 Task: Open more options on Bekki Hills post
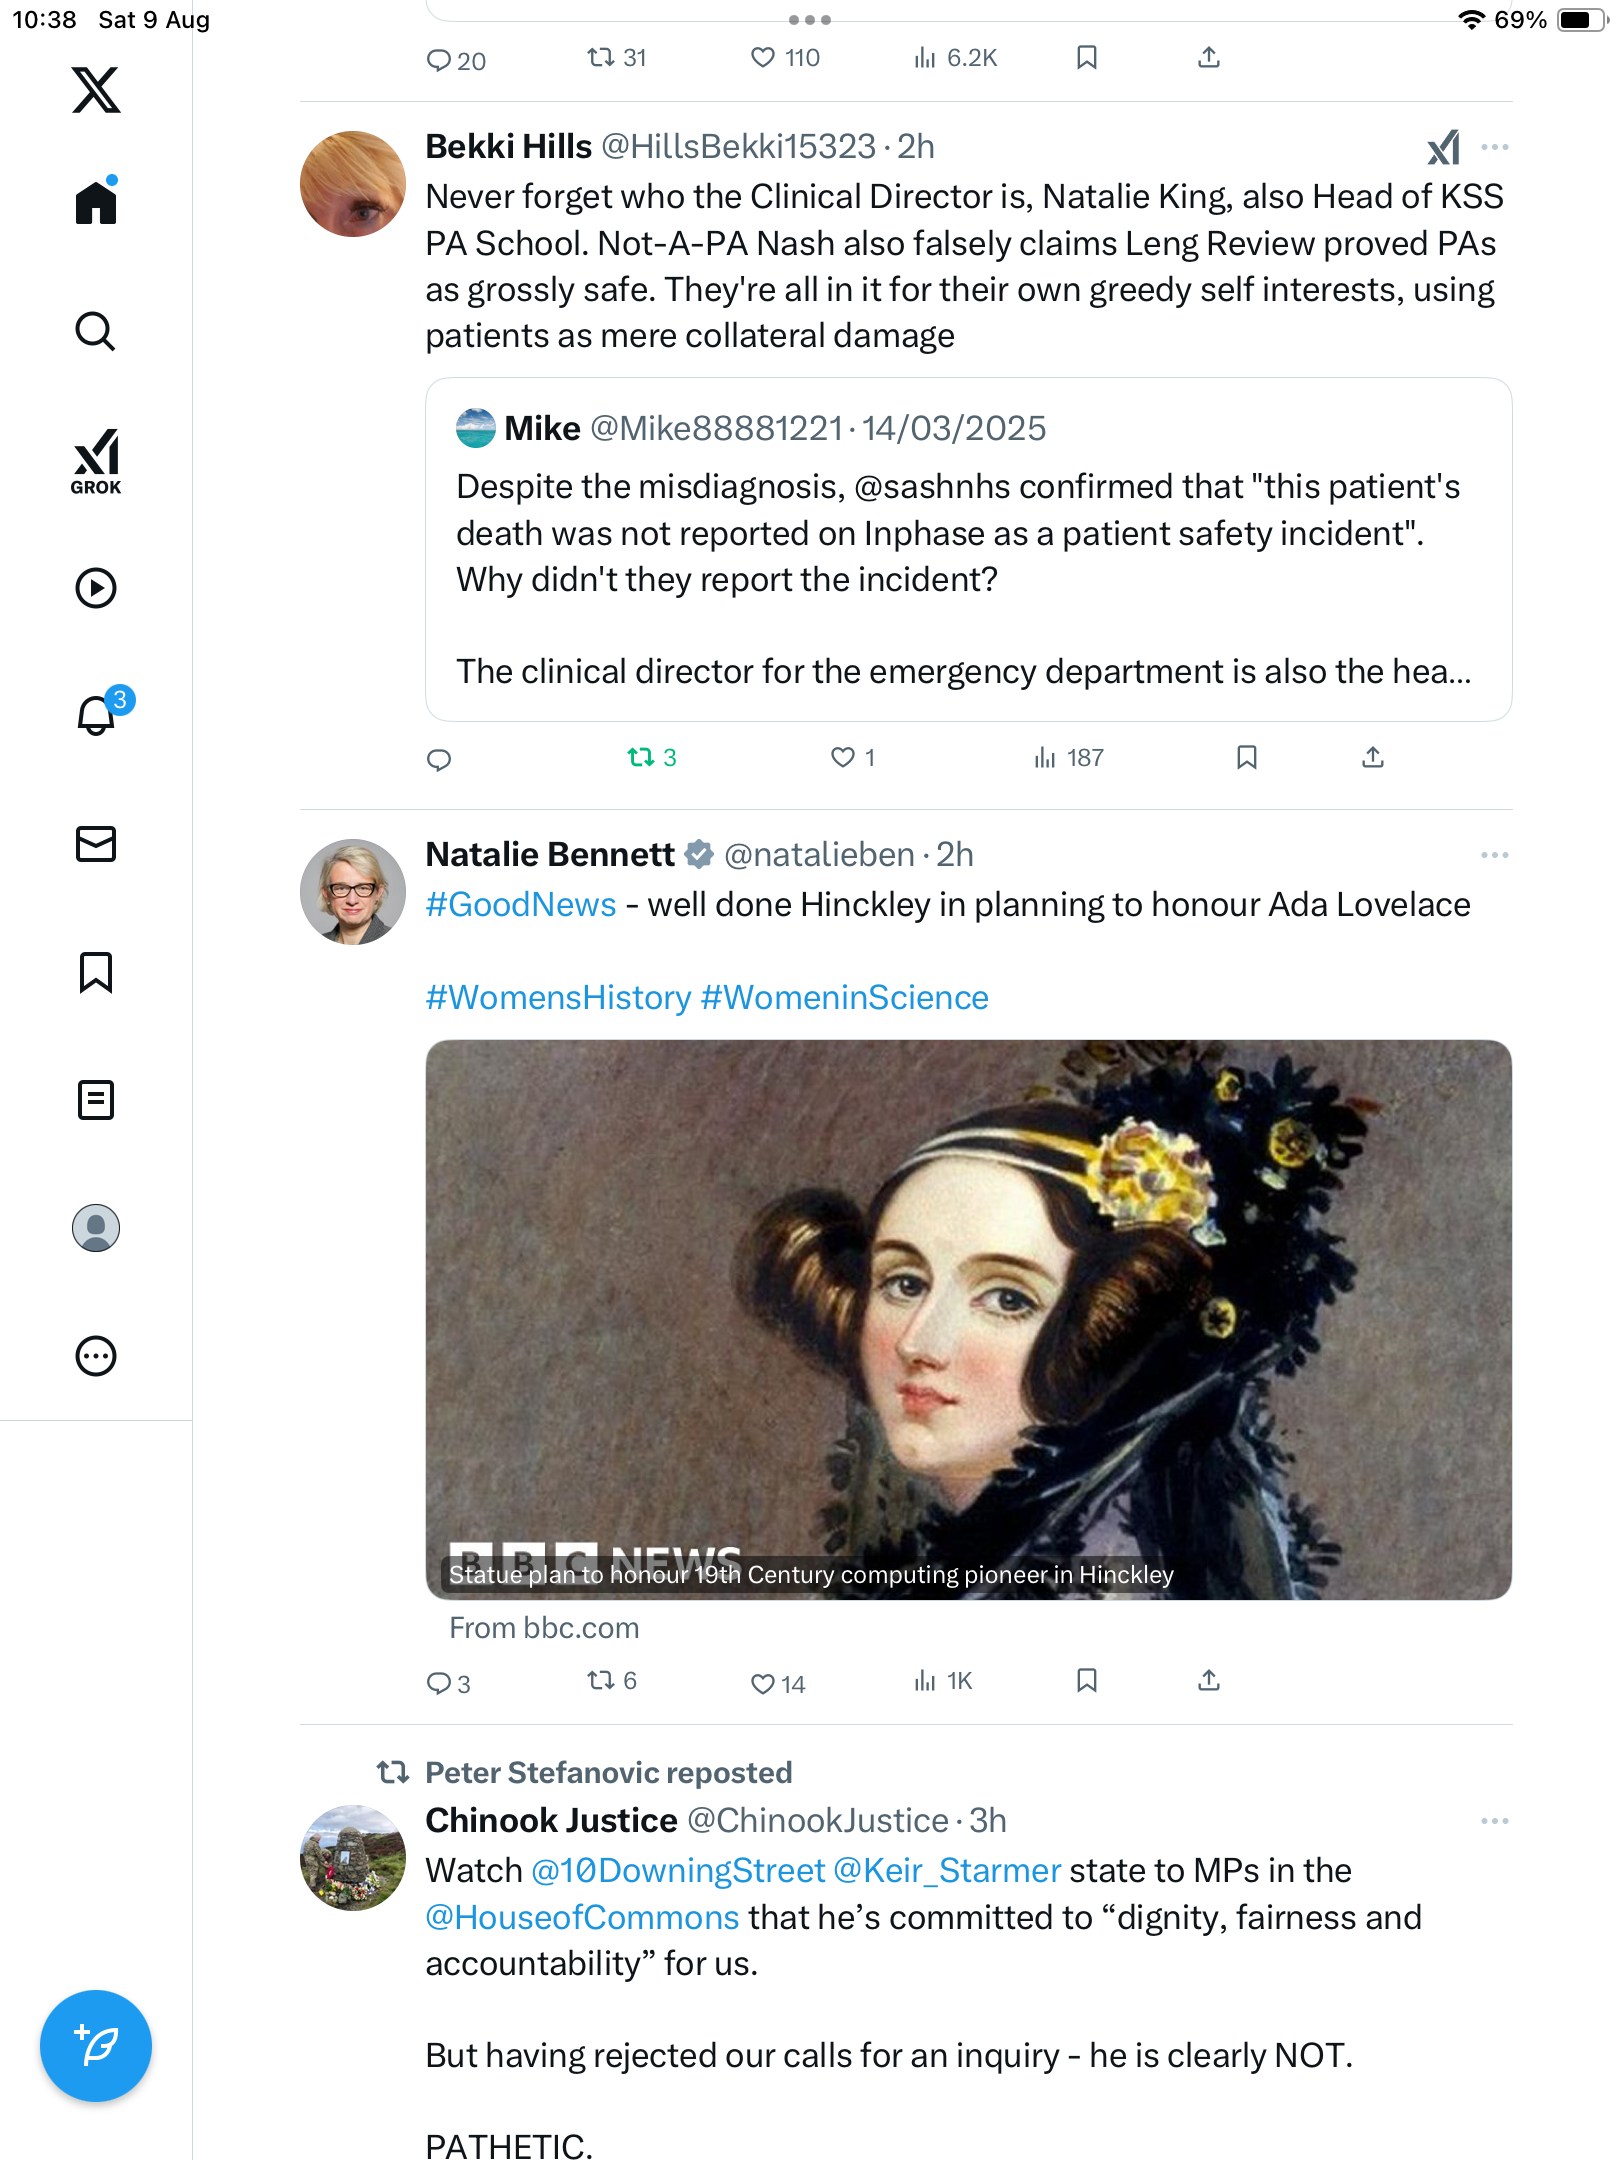[1494, 148]
